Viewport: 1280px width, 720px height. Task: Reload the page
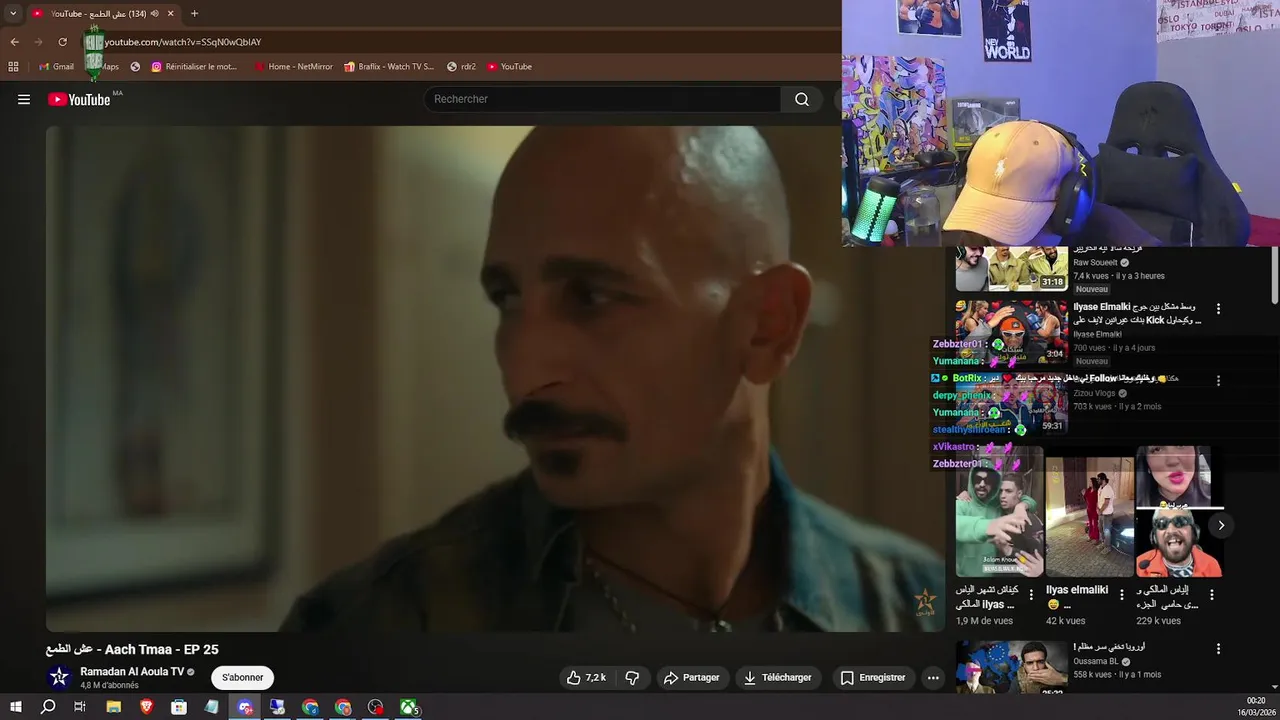[x=62, y=42]
